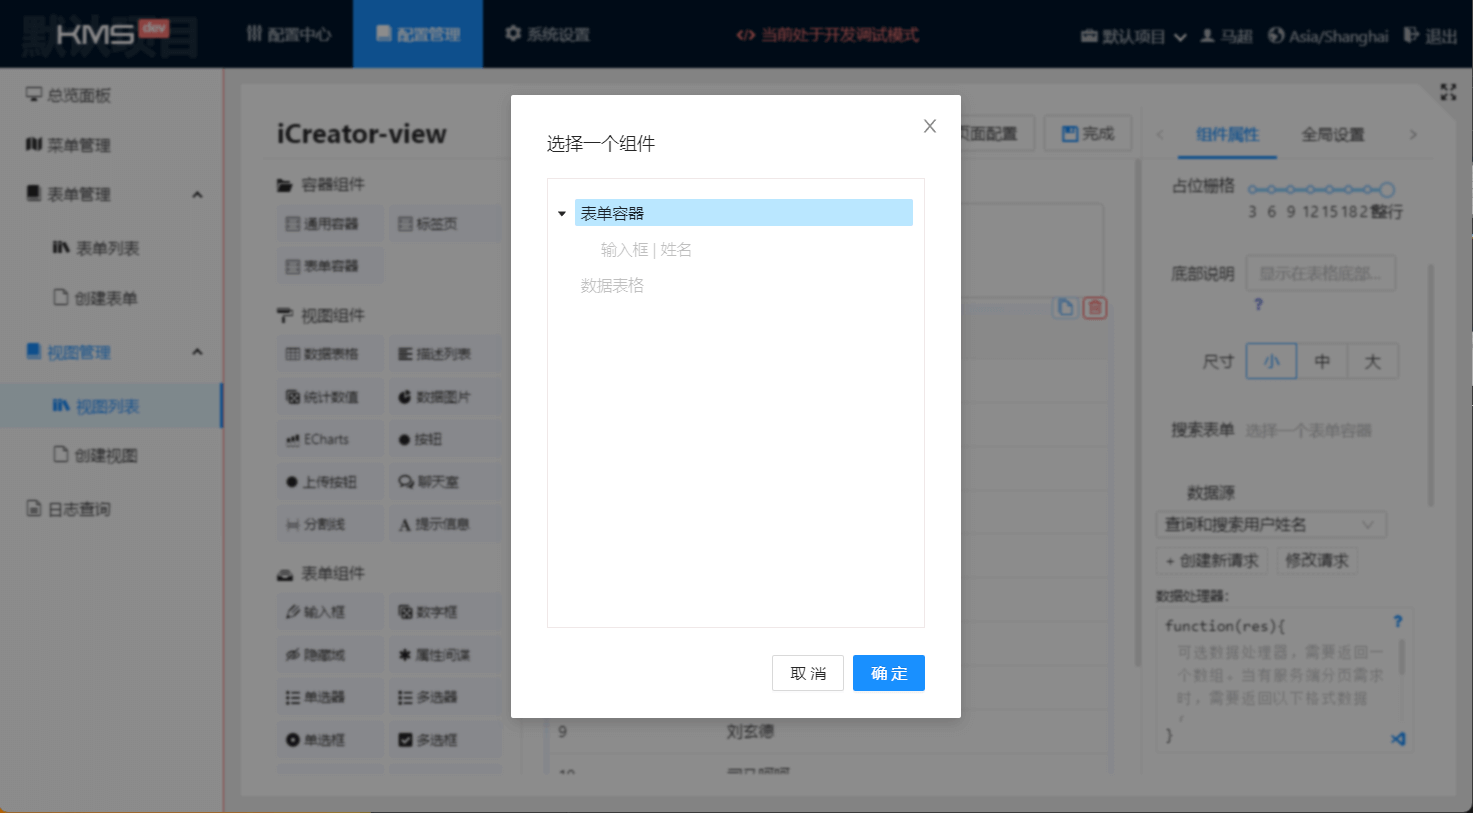Click the 占位栅格 grid slider handle
Viewport: 1473px width, 813px height.
click(1386, 189)
